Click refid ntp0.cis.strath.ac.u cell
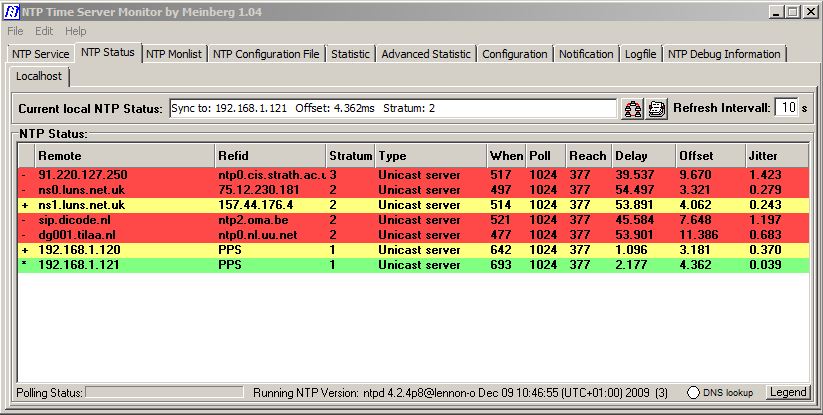Viewport: 823px width, 415px height. [272, 175]
